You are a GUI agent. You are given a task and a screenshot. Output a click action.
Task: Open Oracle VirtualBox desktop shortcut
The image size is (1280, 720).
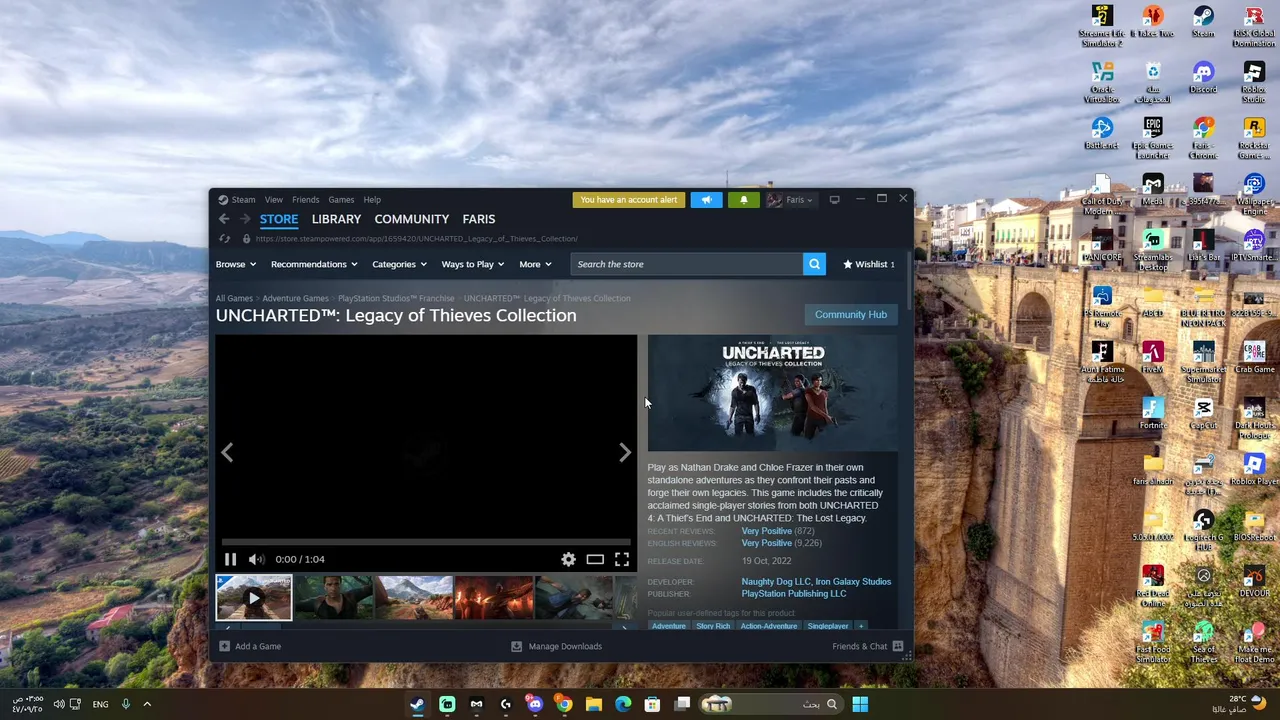pos(1102,82)
